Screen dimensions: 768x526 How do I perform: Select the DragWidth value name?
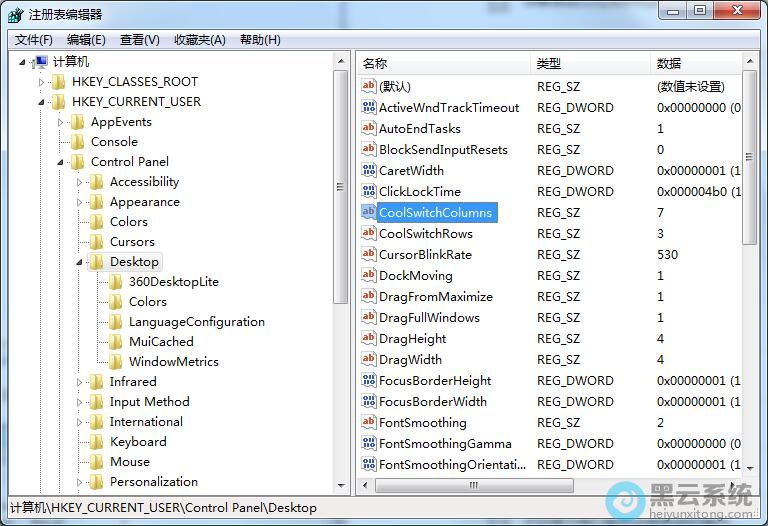point(410,360)
